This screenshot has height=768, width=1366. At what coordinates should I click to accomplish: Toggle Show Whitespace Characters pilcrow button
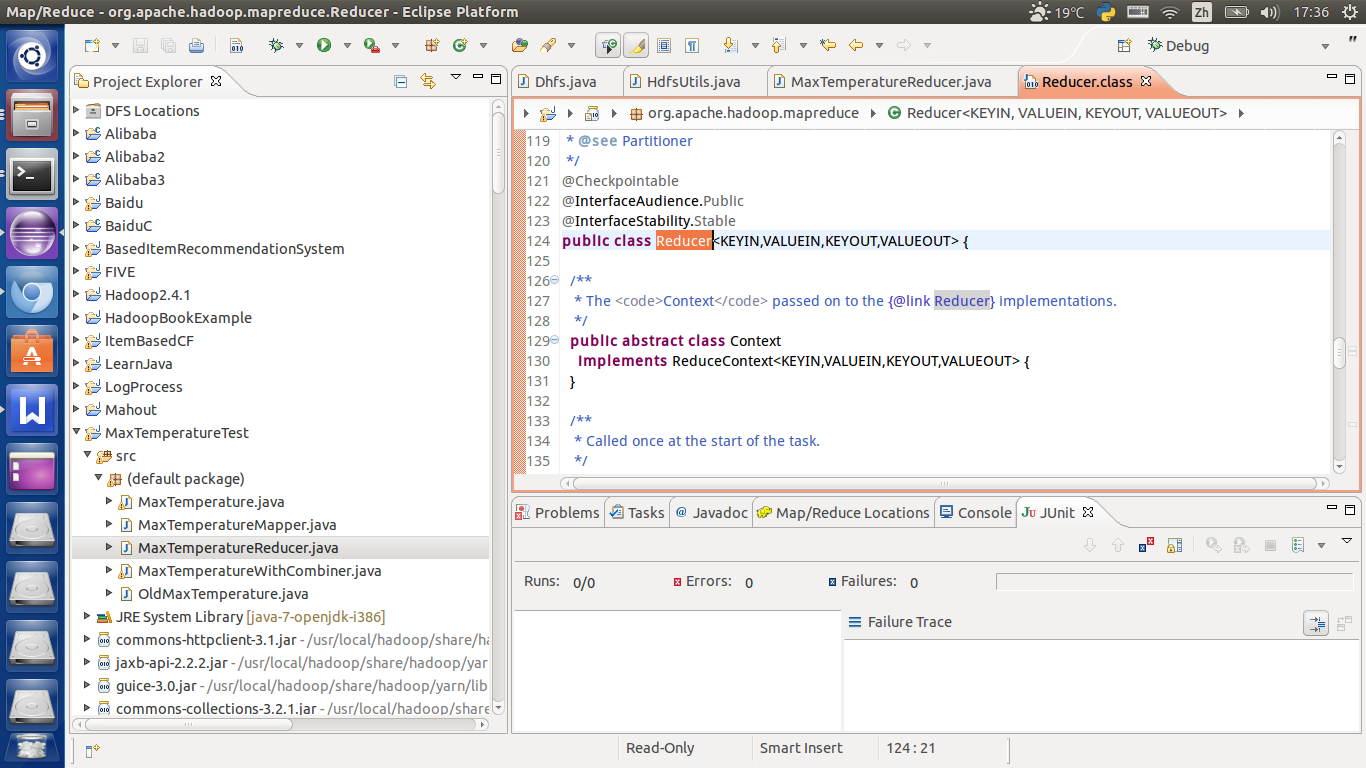coord(692,46)
